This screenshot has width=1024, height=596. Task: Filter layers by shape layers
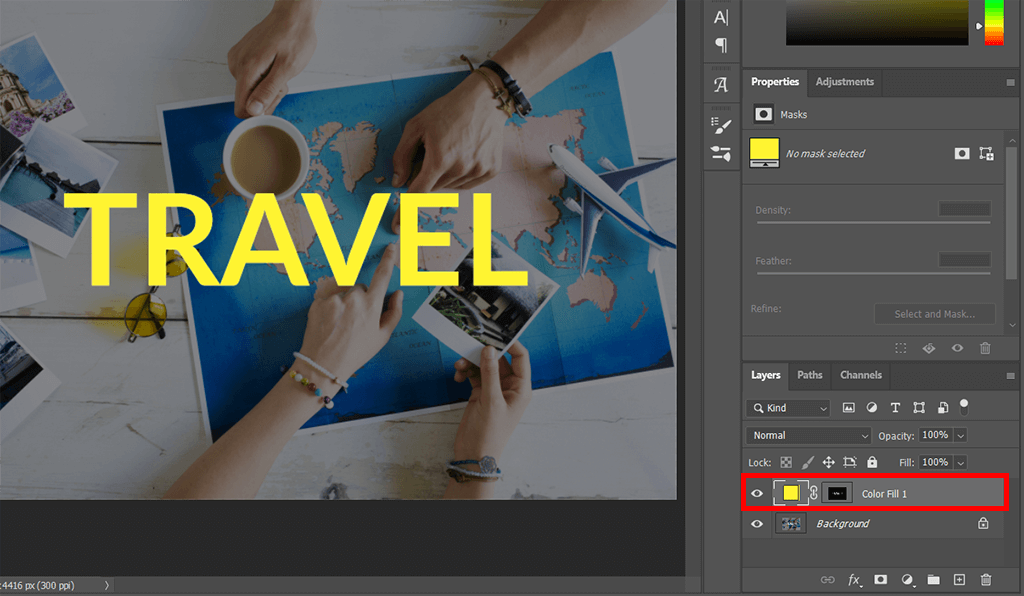tap(919, 408)
